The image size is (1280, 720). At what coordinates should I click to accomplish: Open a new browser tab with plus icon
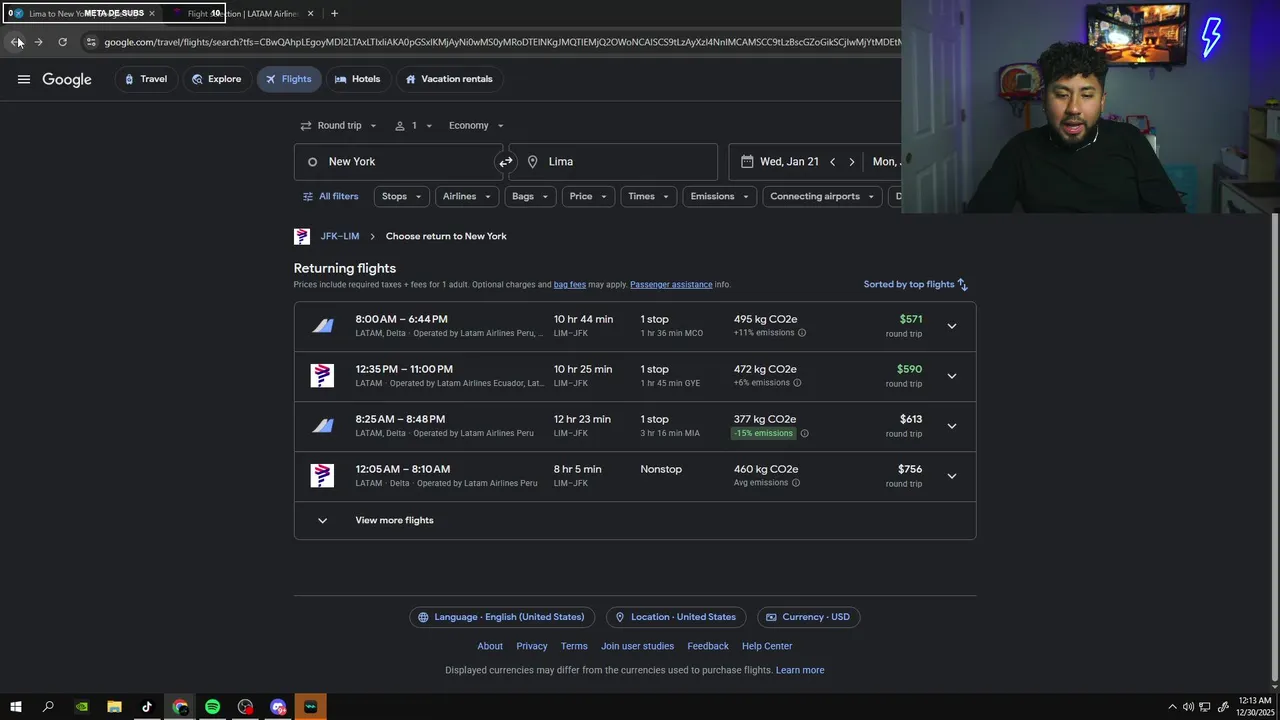(x=334, y=14)
